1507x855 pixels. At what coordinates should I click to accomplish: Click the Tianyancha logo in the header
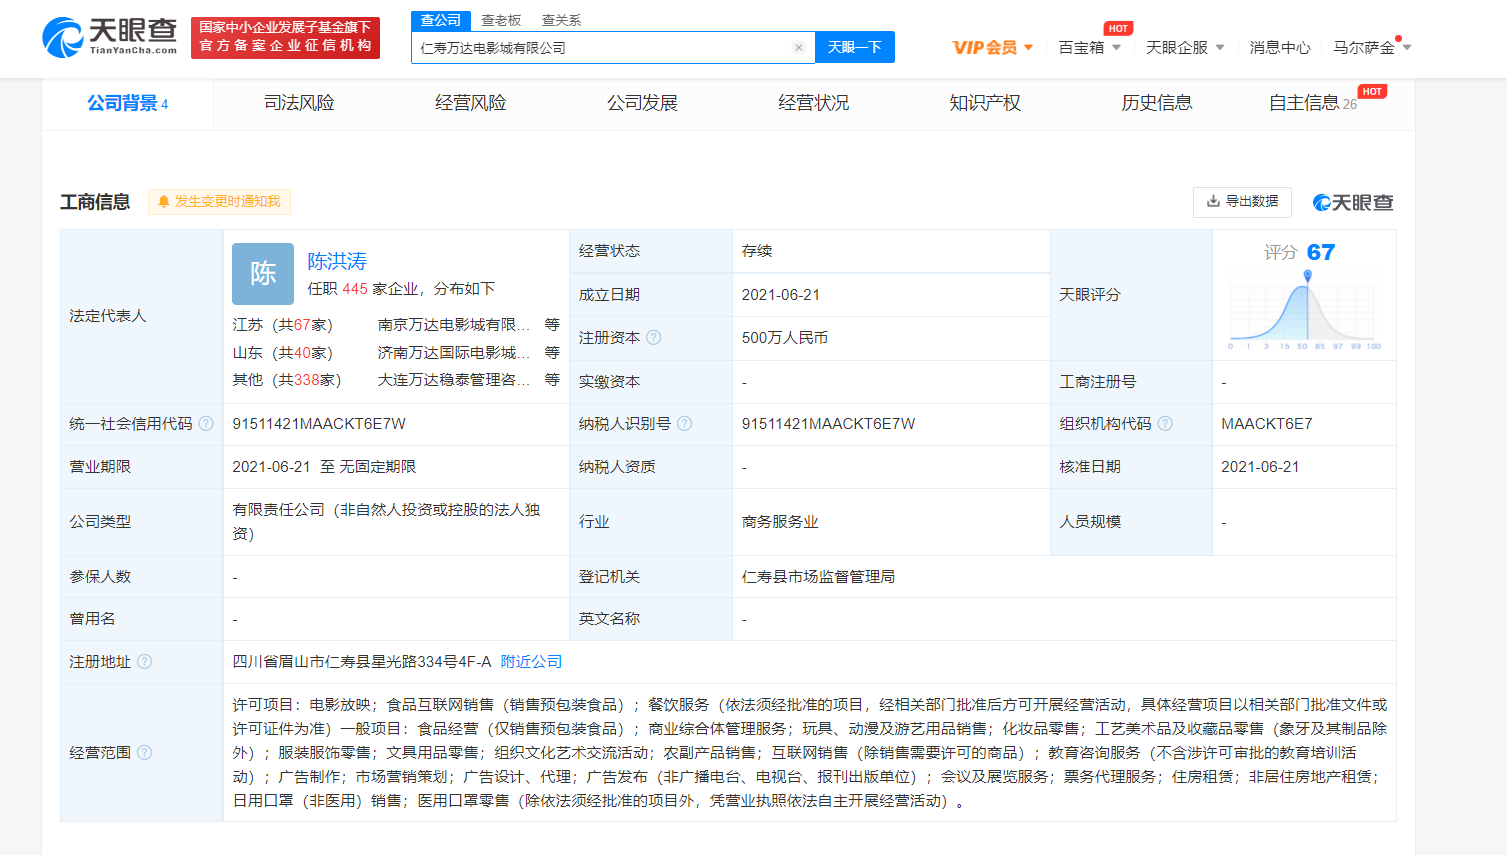(110, 37)
